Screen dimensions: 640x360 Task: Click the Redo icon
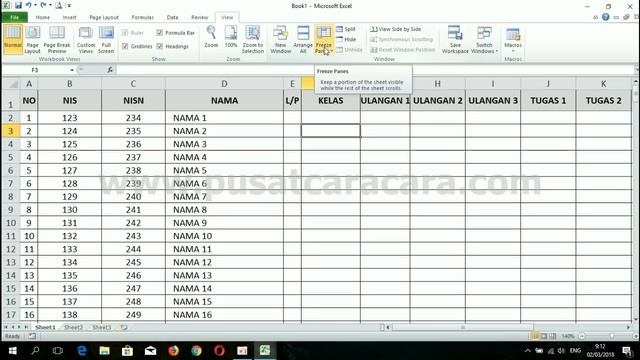click(43, 6)
